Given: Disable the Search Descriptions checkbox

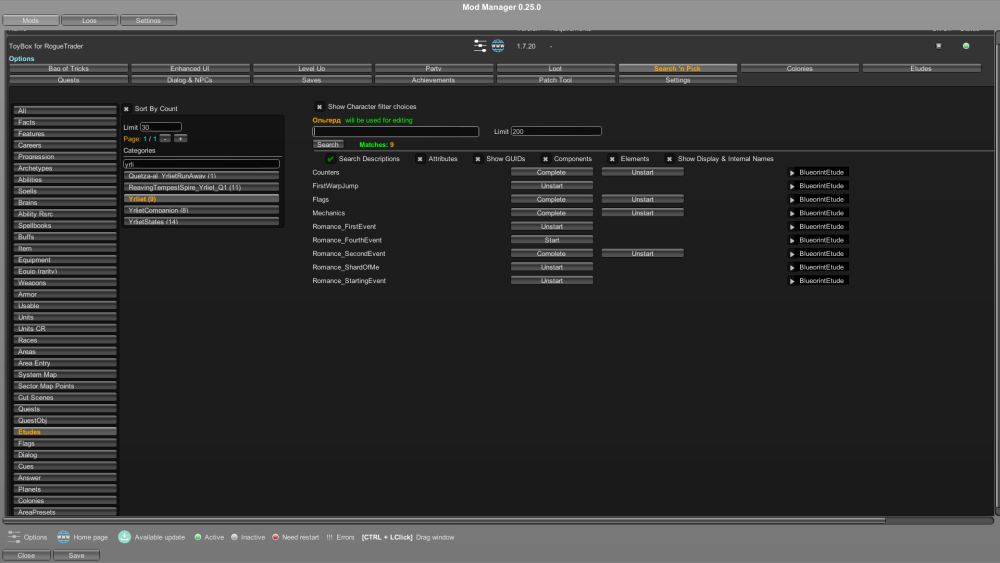Looking at the screenshot, I should pyautogui.click(x=331, y=159).
